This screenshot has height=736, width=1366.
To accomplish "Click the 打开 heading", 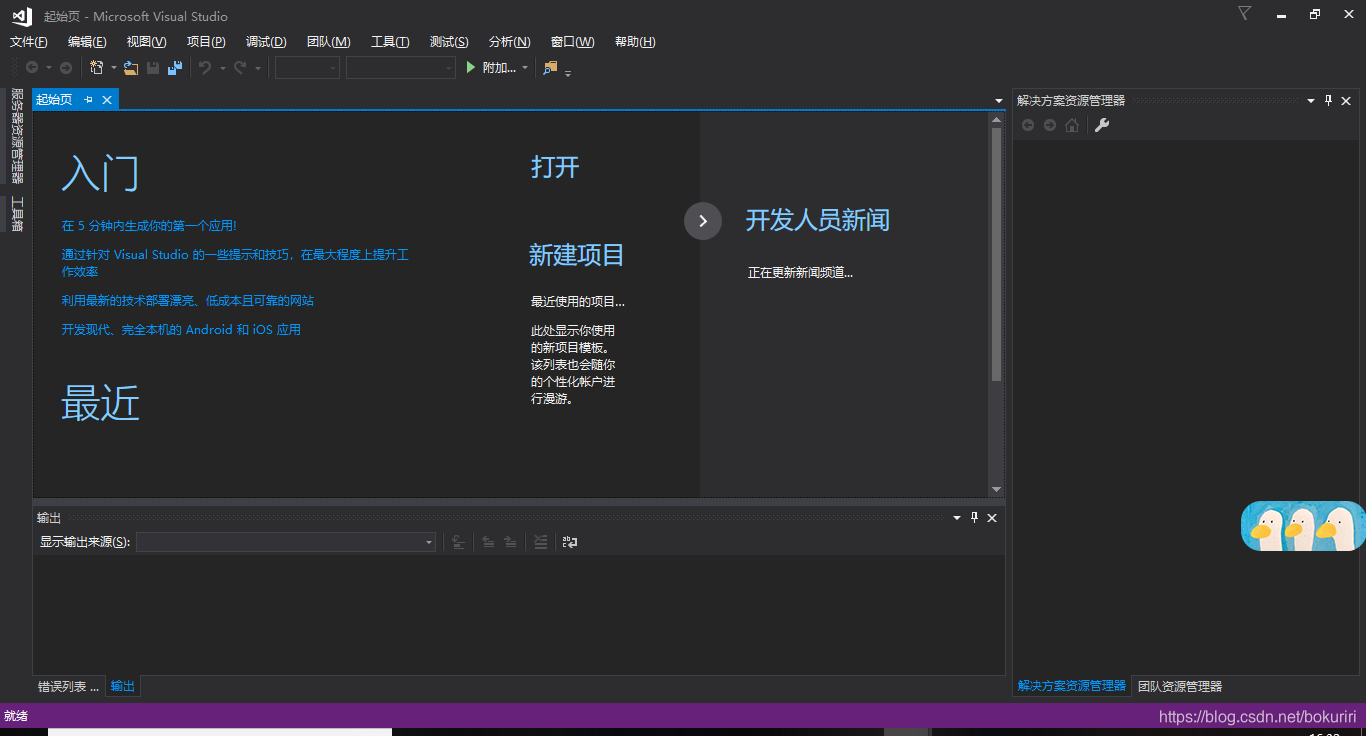I will pyautogui.click(x=555, y=167).
